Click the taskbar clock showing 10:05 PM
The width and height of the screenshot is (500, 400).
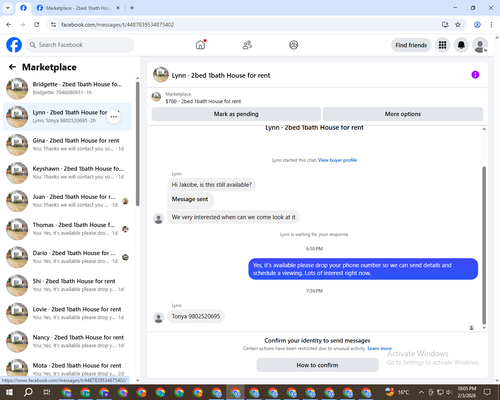[x=467, y=392]
